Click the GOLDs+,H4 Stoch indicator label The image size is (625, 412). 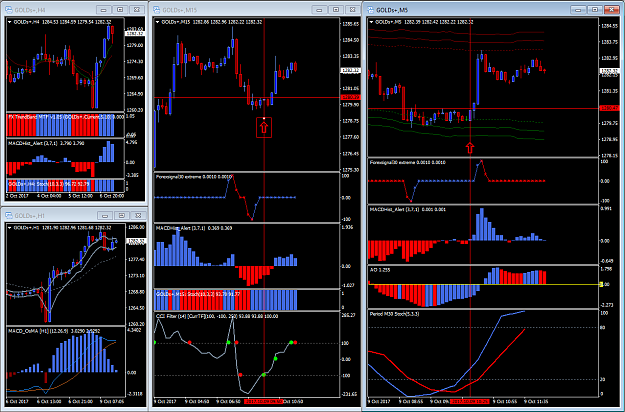49,184
